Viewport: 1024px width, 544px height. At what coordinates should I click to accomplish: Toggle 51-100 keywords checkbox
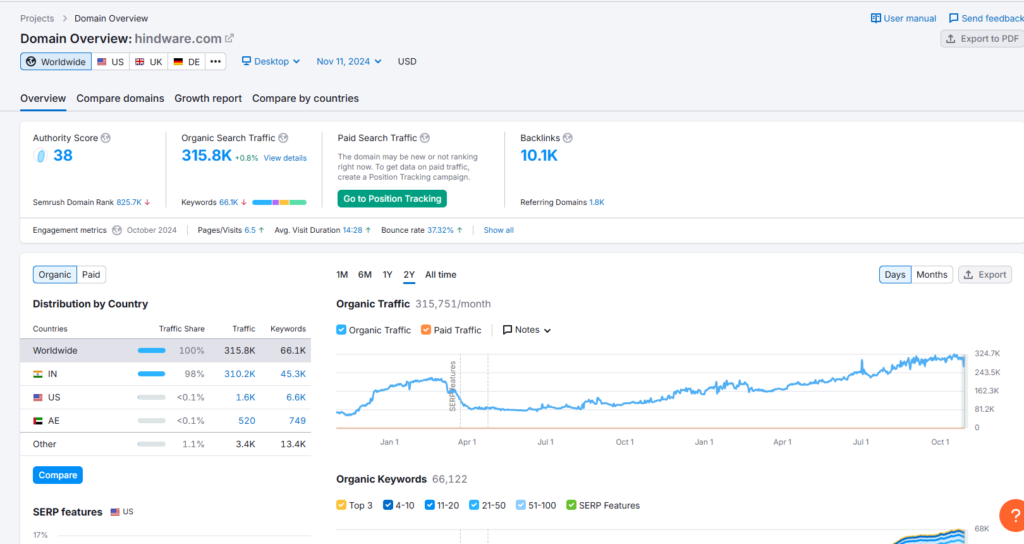520,505
